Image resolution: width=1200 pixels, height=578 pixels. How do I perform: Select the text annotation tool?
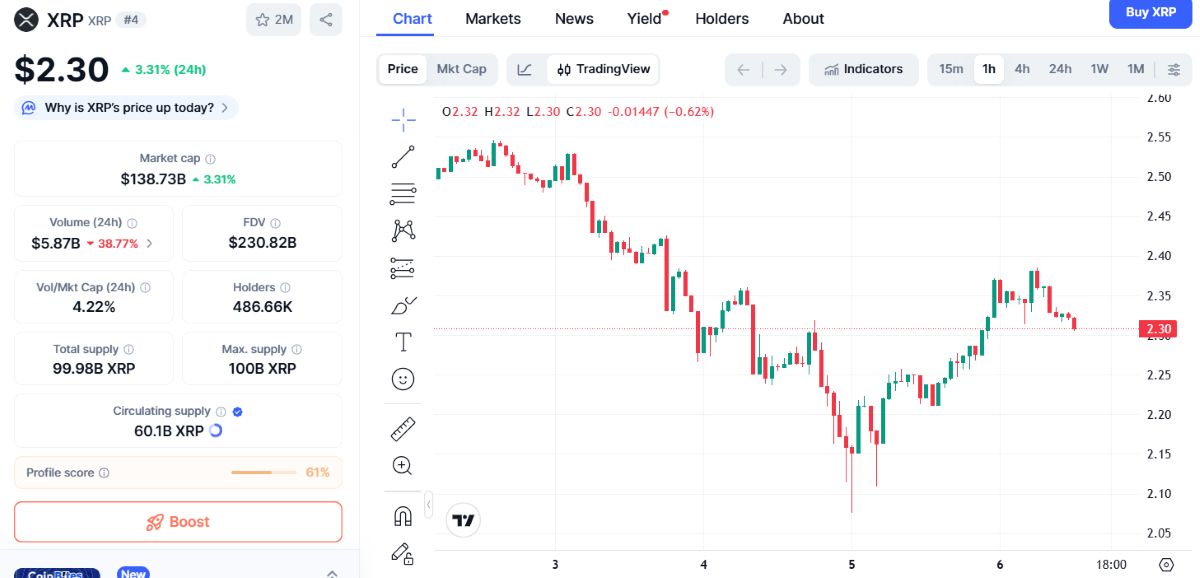point(403,341)
